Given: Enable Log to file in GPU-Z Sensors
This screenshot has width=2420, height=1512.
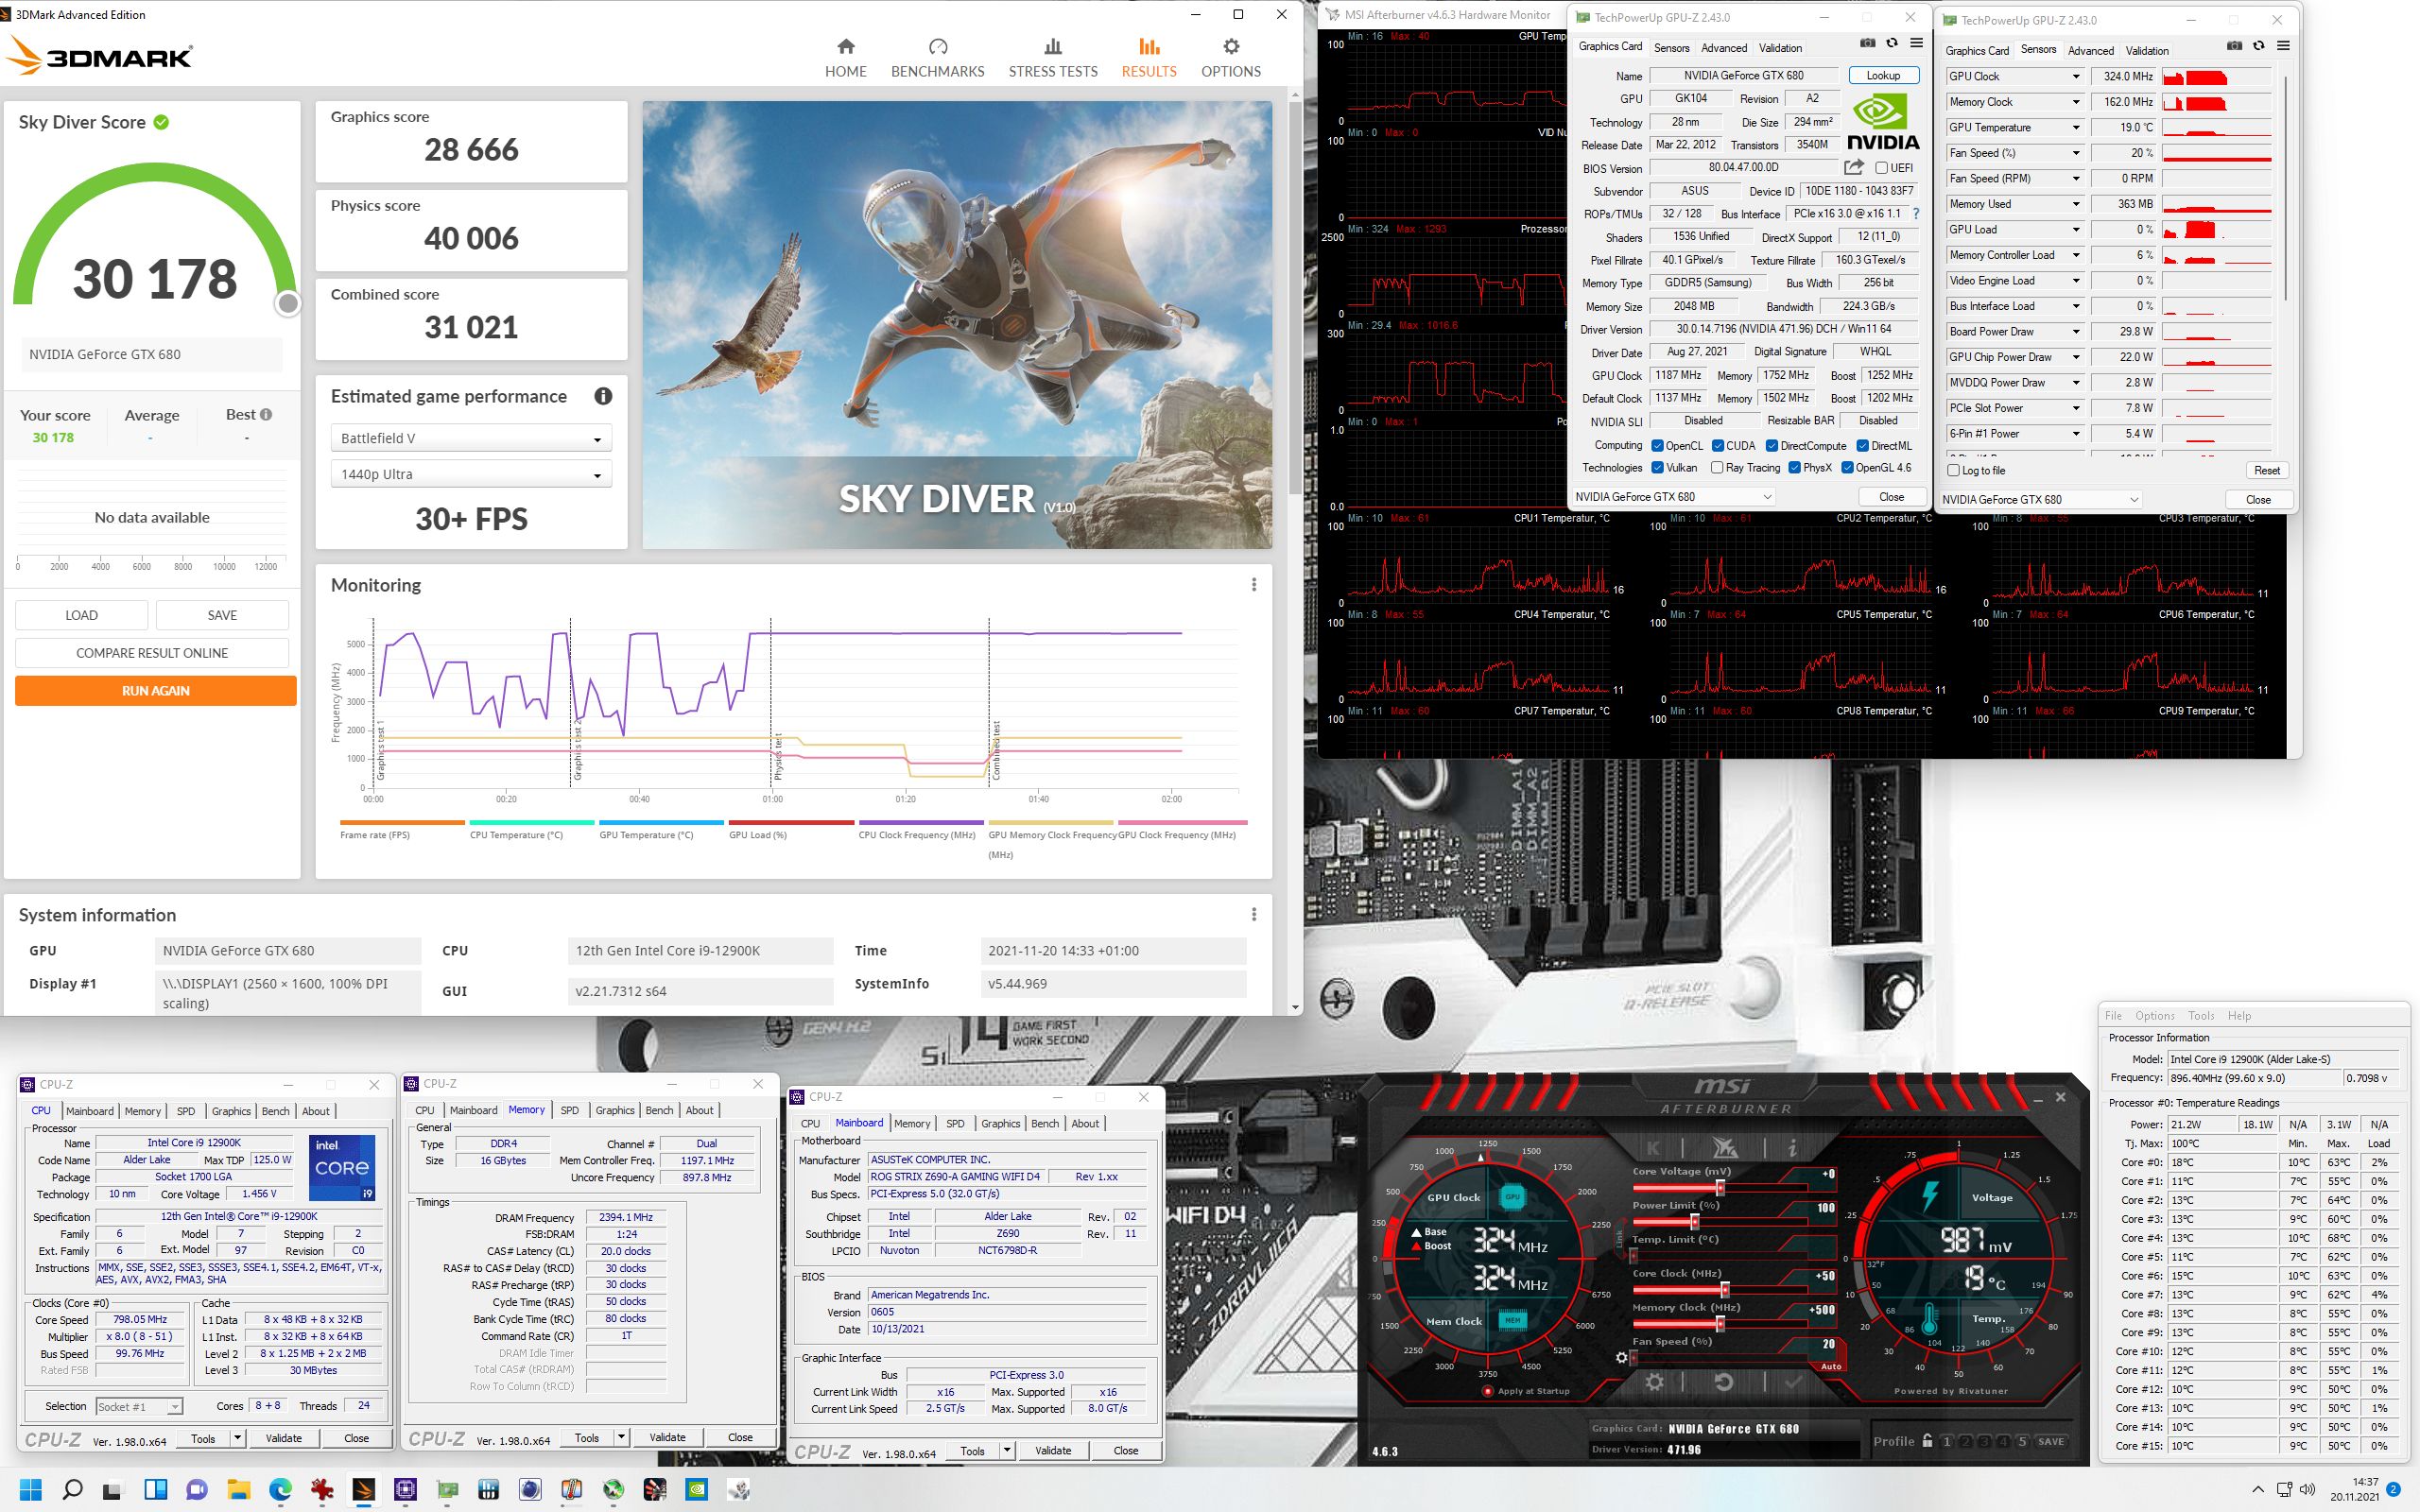Looking at the screenshot, I should click(1954, 471).
